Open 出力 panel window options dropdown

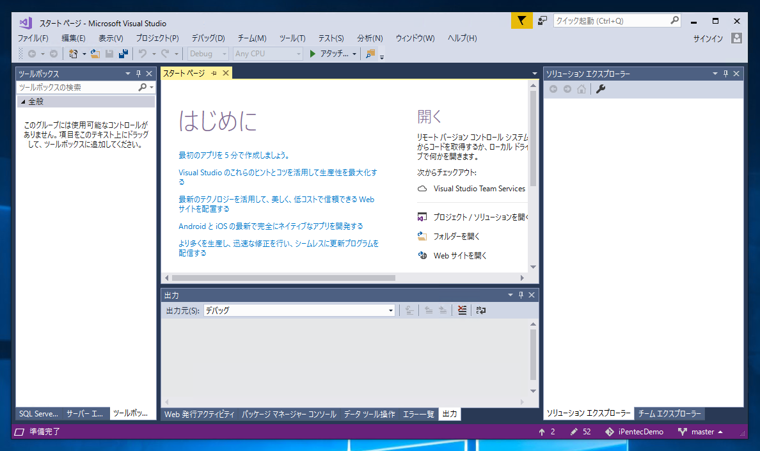510,295
